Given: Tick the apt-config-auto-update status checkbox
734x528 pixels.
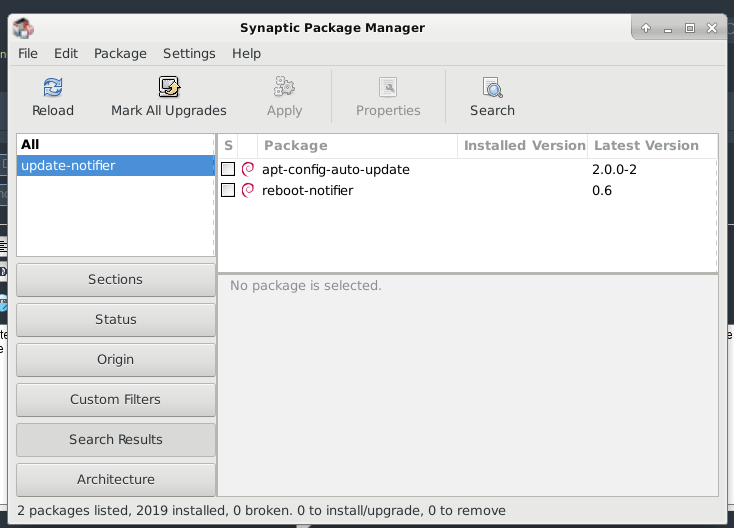Looking at the screenshot, I should point(228,169).
